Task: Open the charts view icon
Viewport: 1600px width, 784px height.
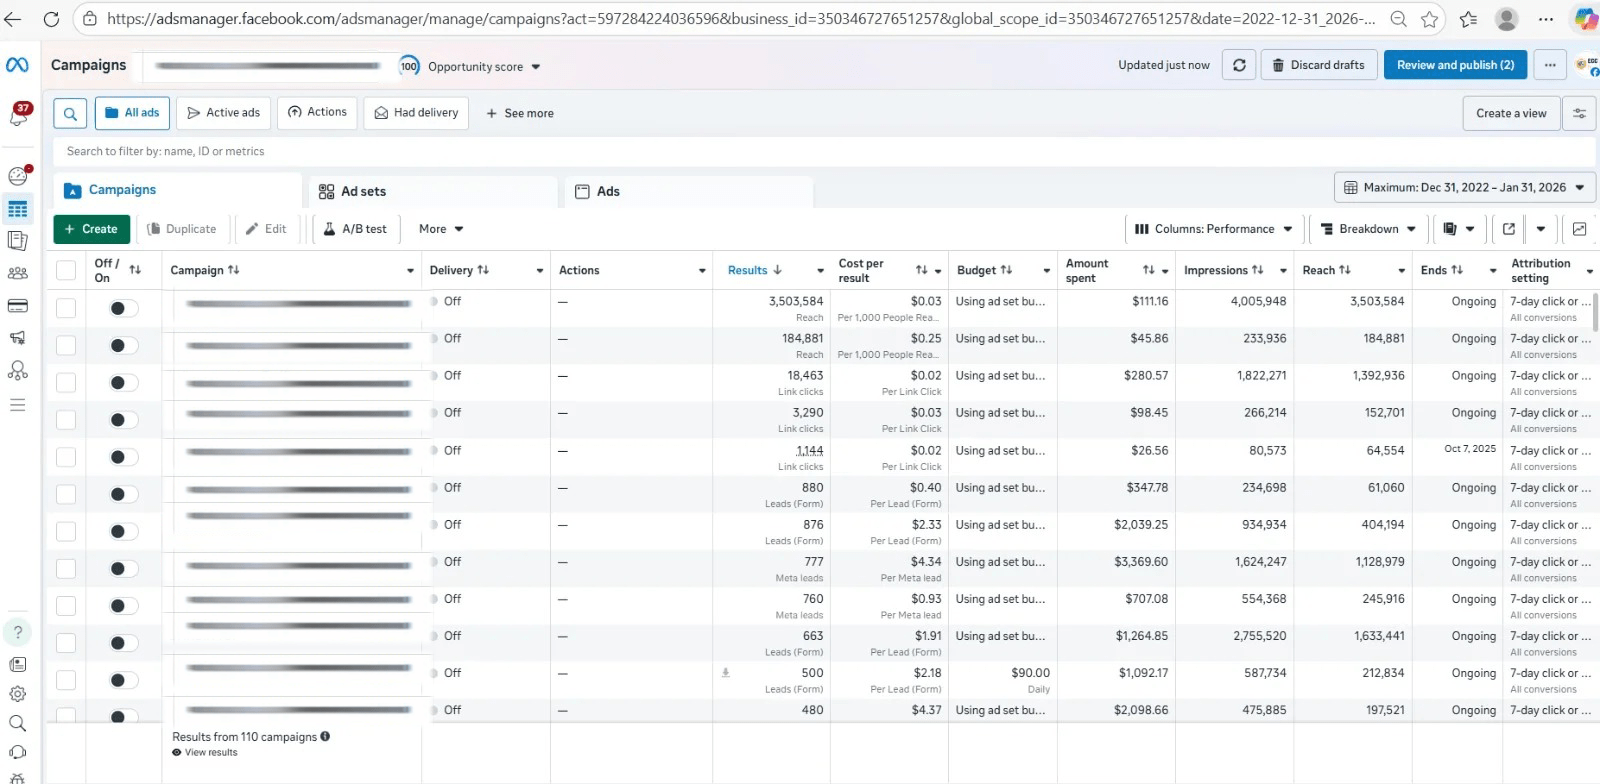Action: 1579,229
